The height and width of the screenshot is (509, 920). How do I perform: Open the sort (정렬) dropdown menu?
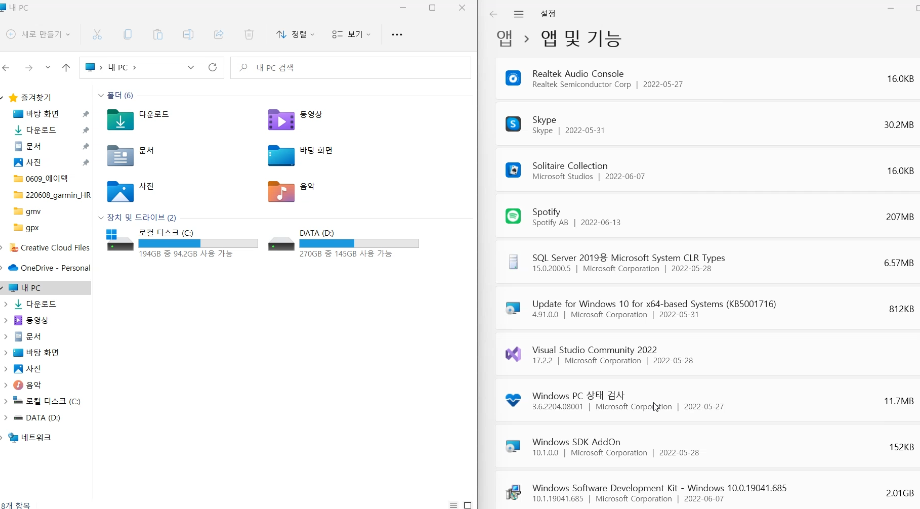[295, 35]
